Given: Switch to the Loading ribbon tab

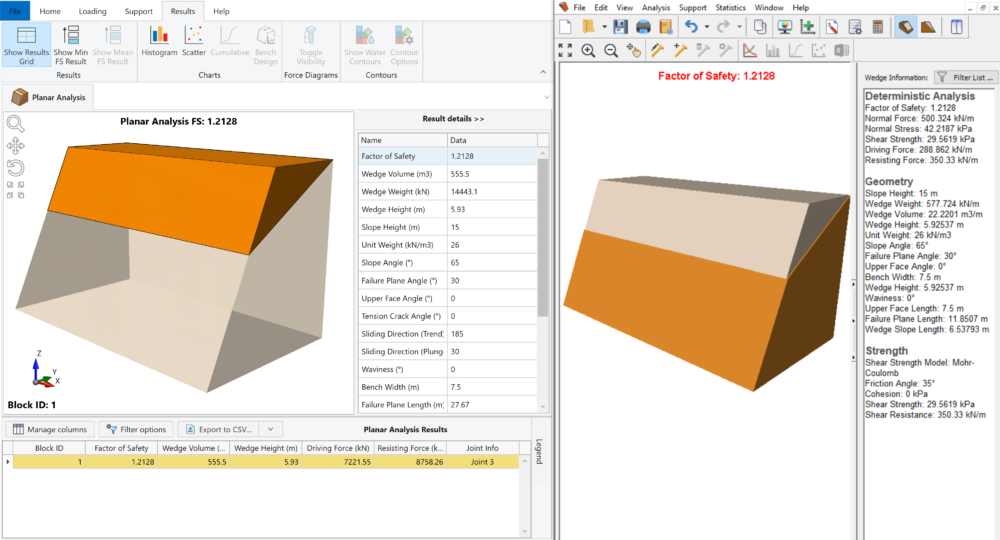Looking at the screenshot, I should (x=93, y=10).
